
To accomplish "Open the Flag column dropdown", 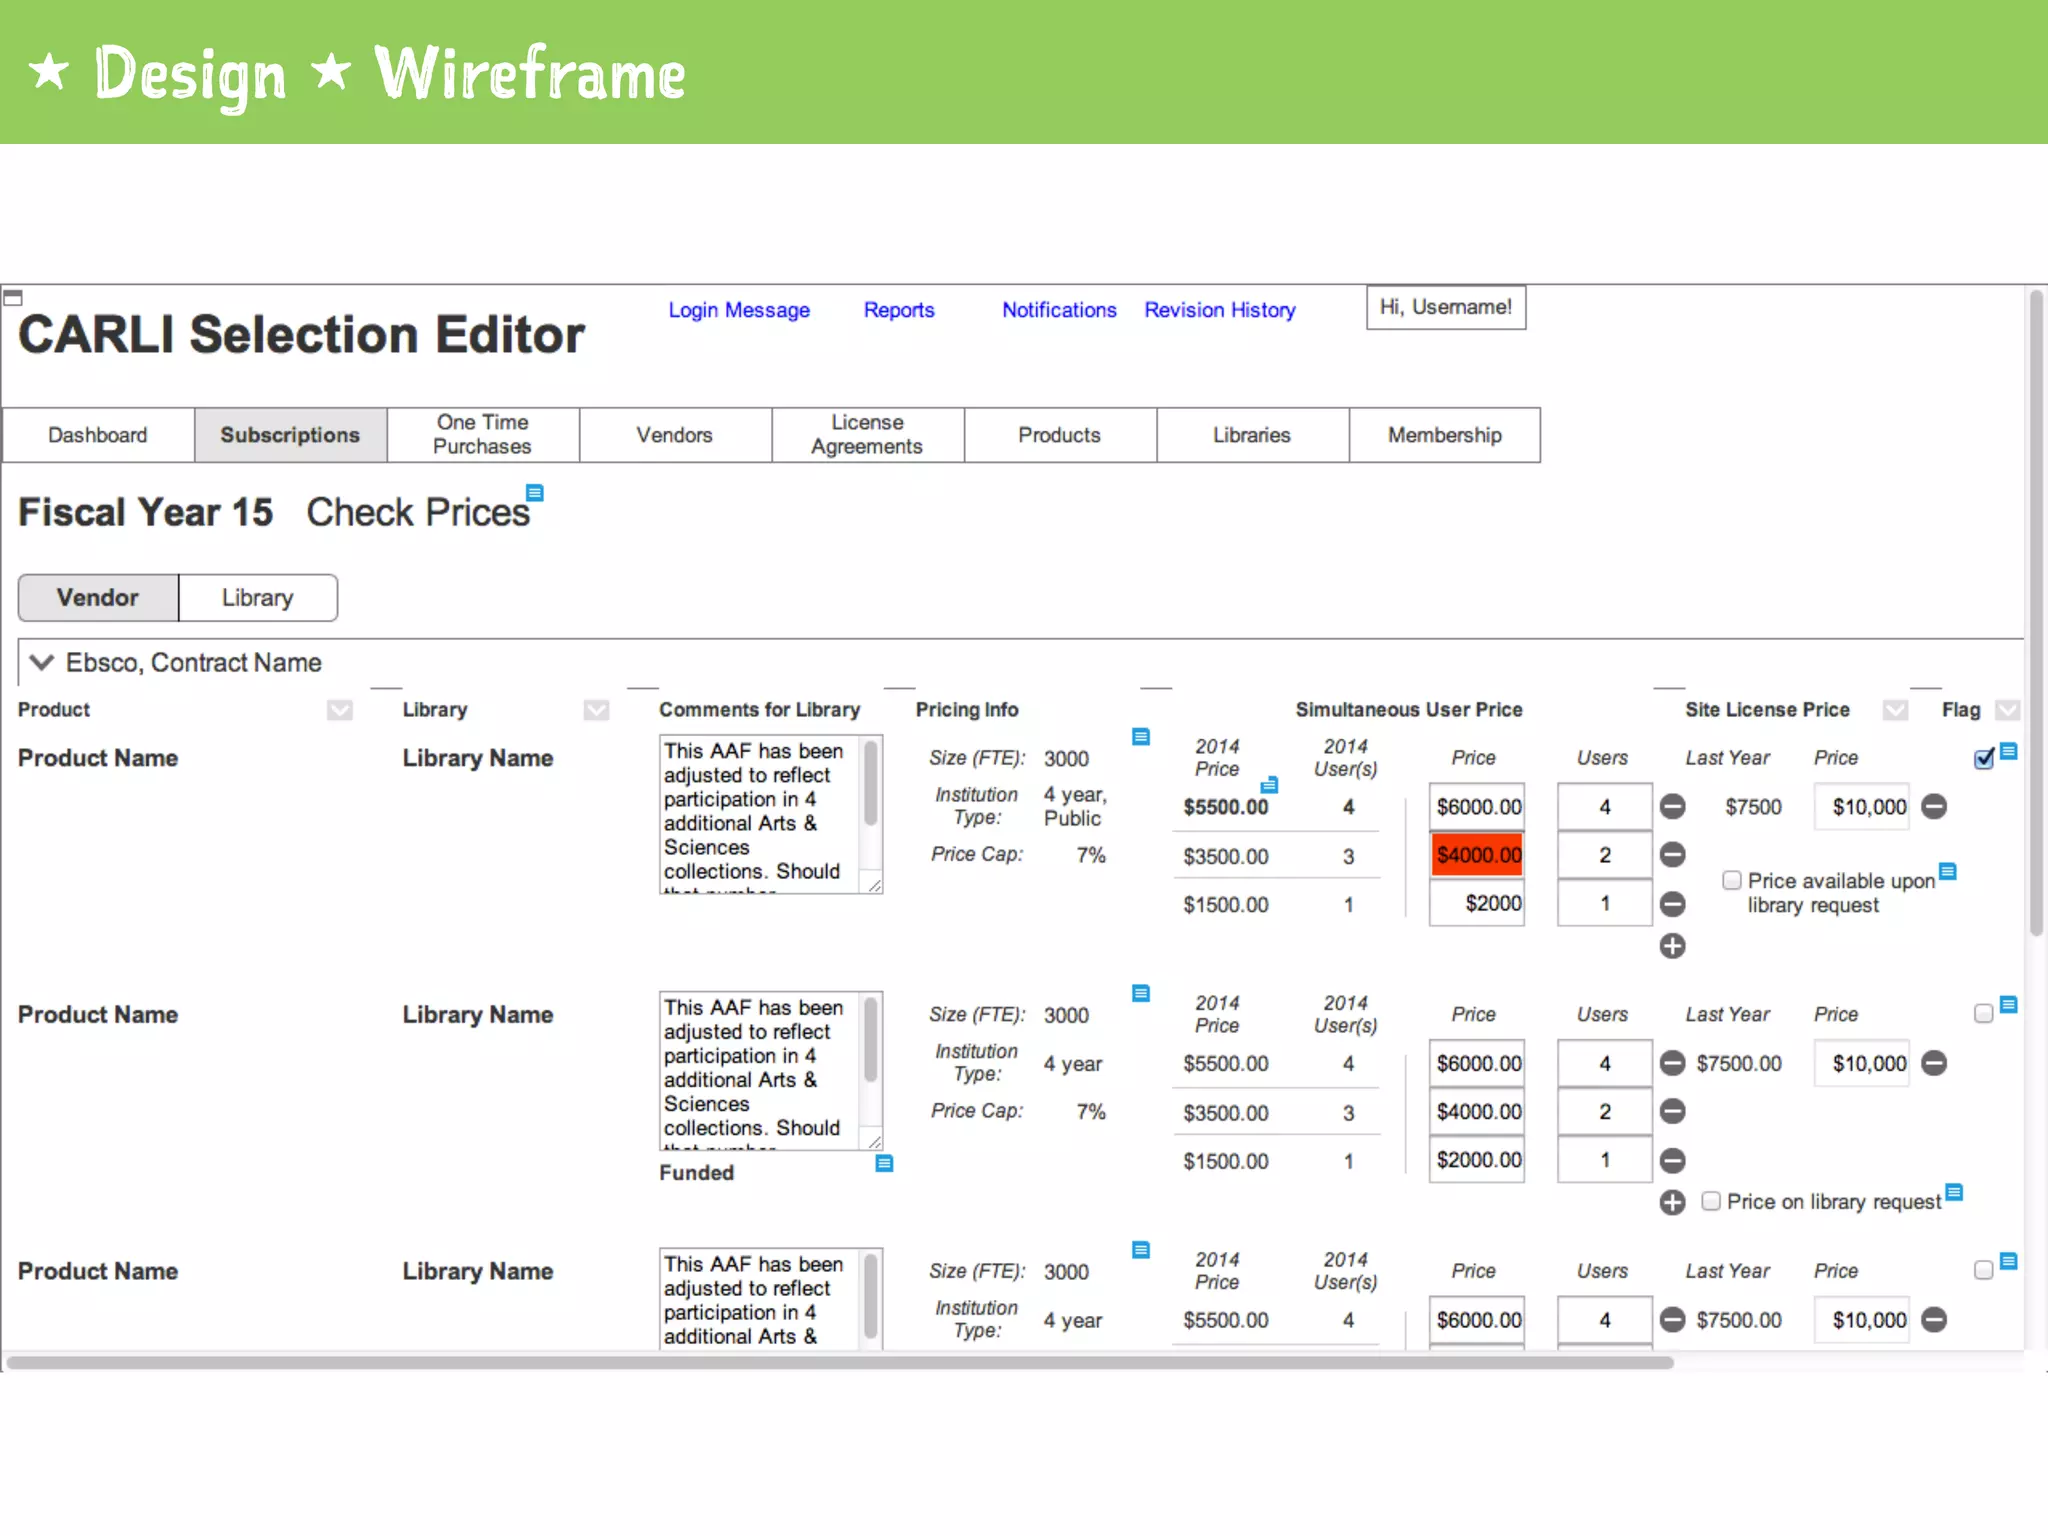I will click(x=2007, y=710).
